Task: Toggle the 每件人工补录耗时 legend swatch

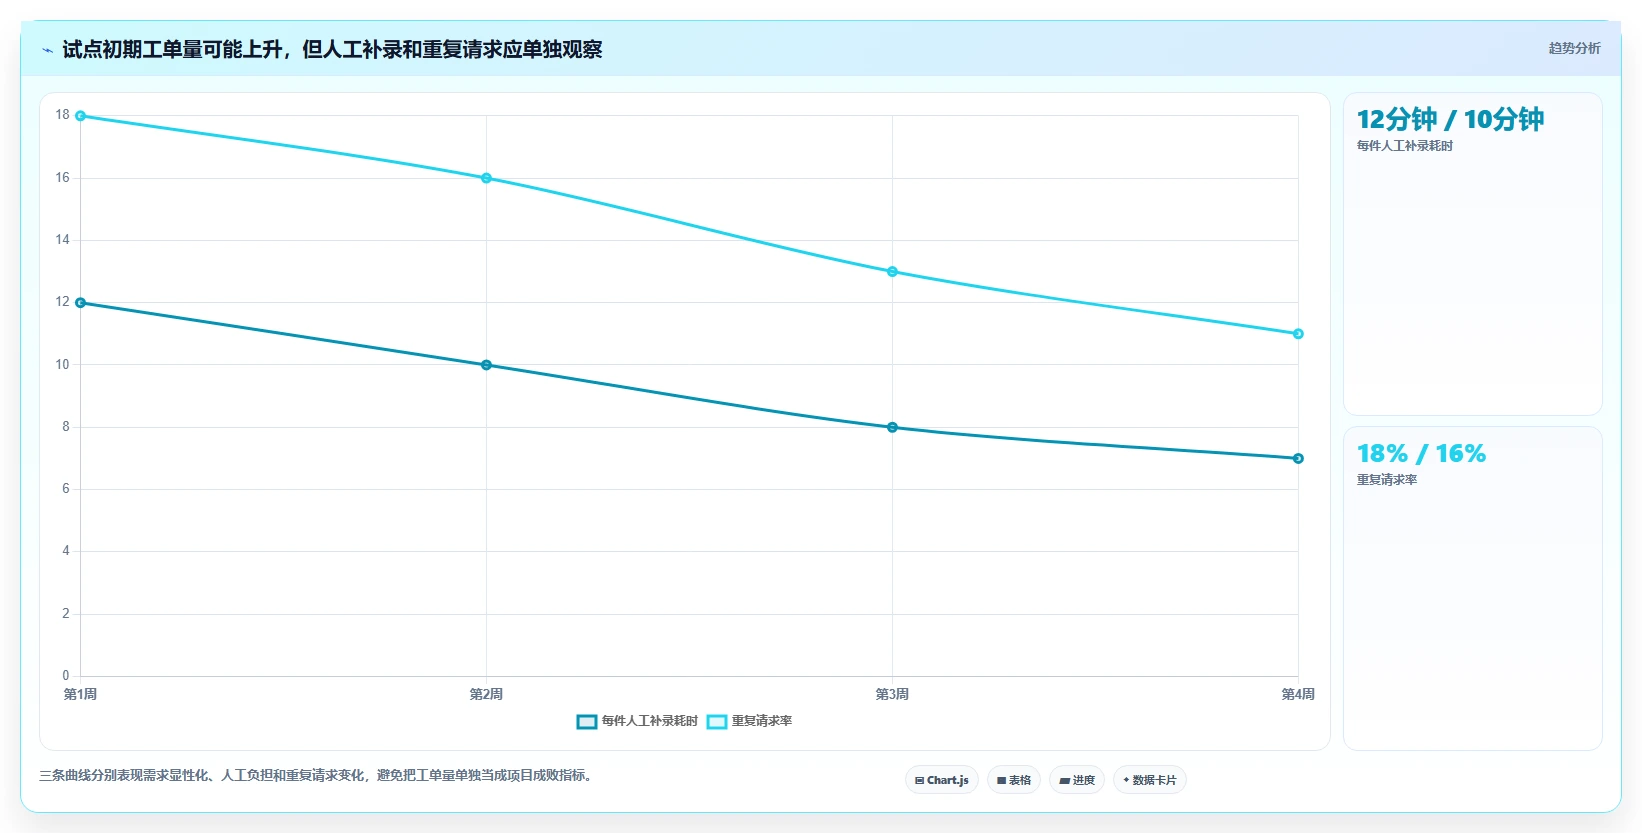Action: 587,722
